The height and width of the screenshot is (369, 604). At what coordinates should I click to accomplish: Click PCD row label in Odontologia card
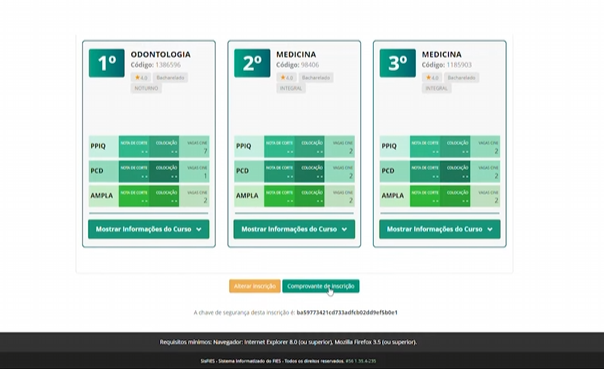pyautogui.click(x=97, y=171)
